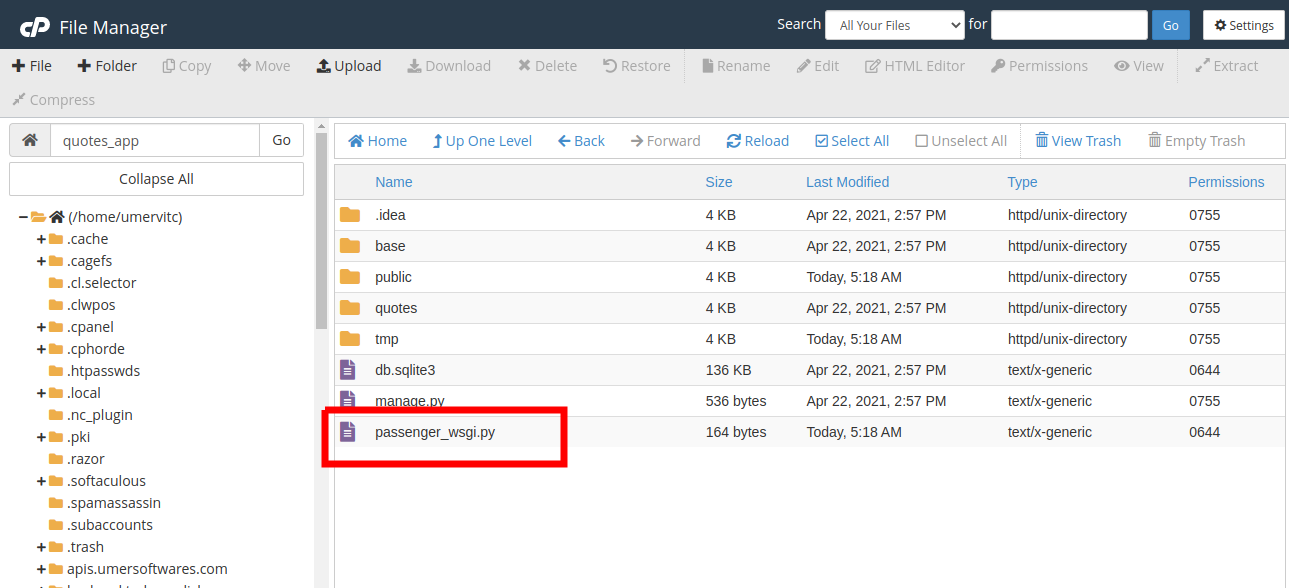The height and width of the screenshot is (588, 1289).
Task: Click Select All checkbox button
Action: (x=851, y=141)
